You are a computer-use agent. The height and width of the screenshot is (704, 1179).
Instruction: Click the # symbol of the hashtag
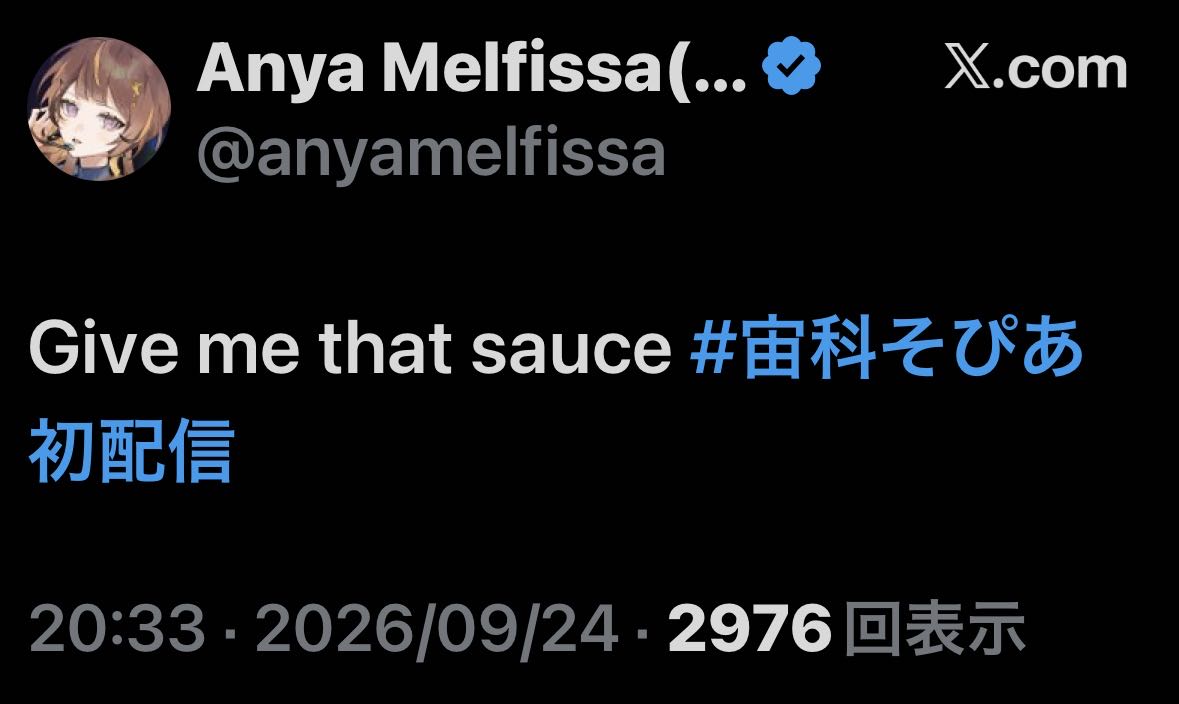pyautogui.click(x=712, y=347)
